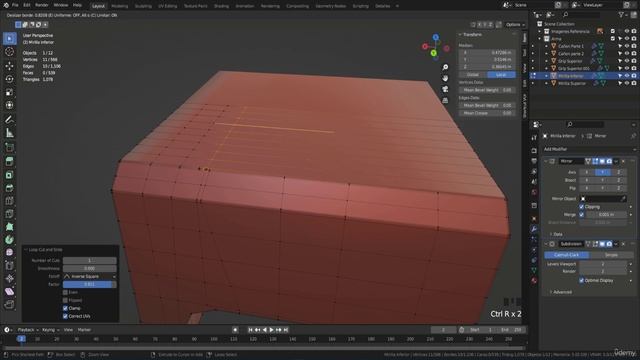This screenshot has width=640, height=360.
Task: Click mesh icon of Cañon Parte 1
Action: 554,46
